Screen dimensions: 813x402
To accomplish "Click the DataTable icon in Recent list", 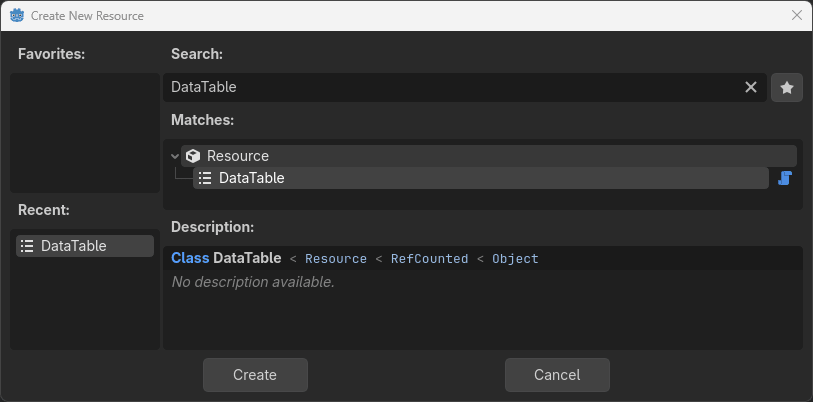I will pos(27,246).
